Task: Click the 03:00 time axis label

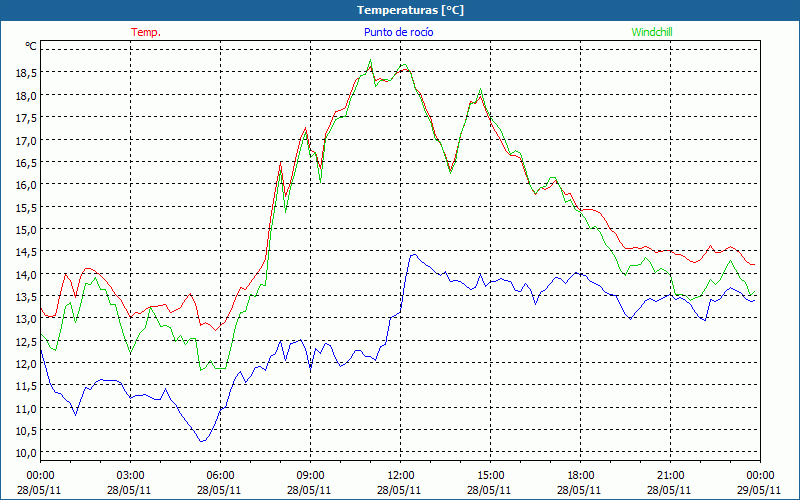Action: (131, 476)
